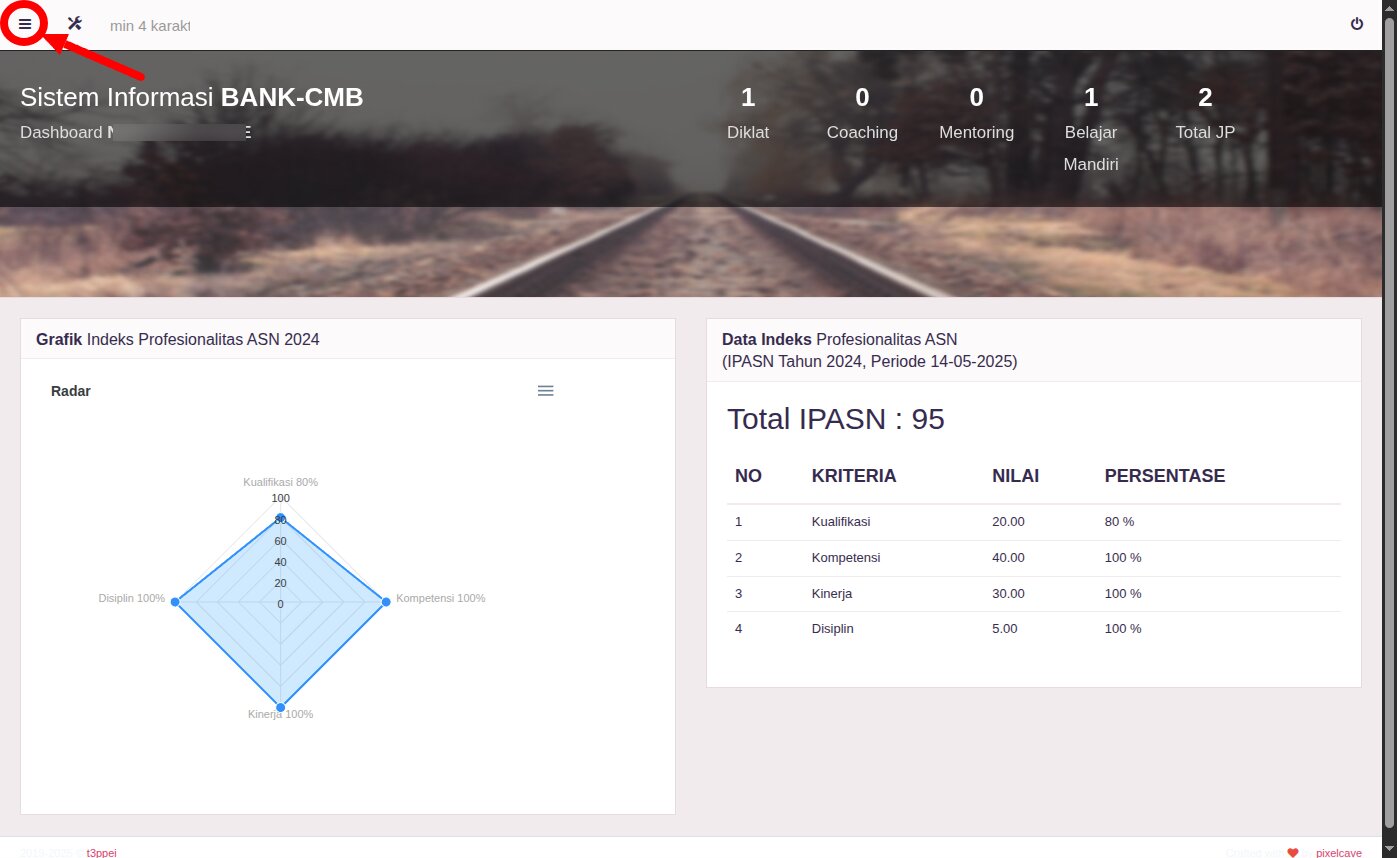Image resolution: width=1397 pixels, height=858 pixels.
Task: Click the Total JP counter
Action: point(1205,113)
